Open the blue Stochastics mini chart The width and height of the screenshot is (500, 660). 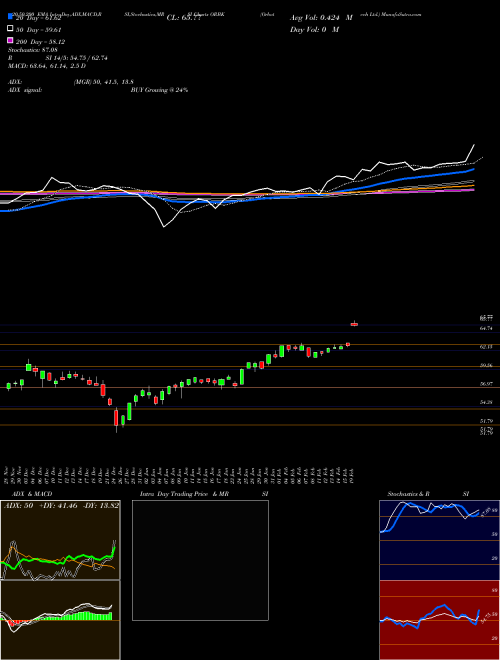[x=439, y=540]
